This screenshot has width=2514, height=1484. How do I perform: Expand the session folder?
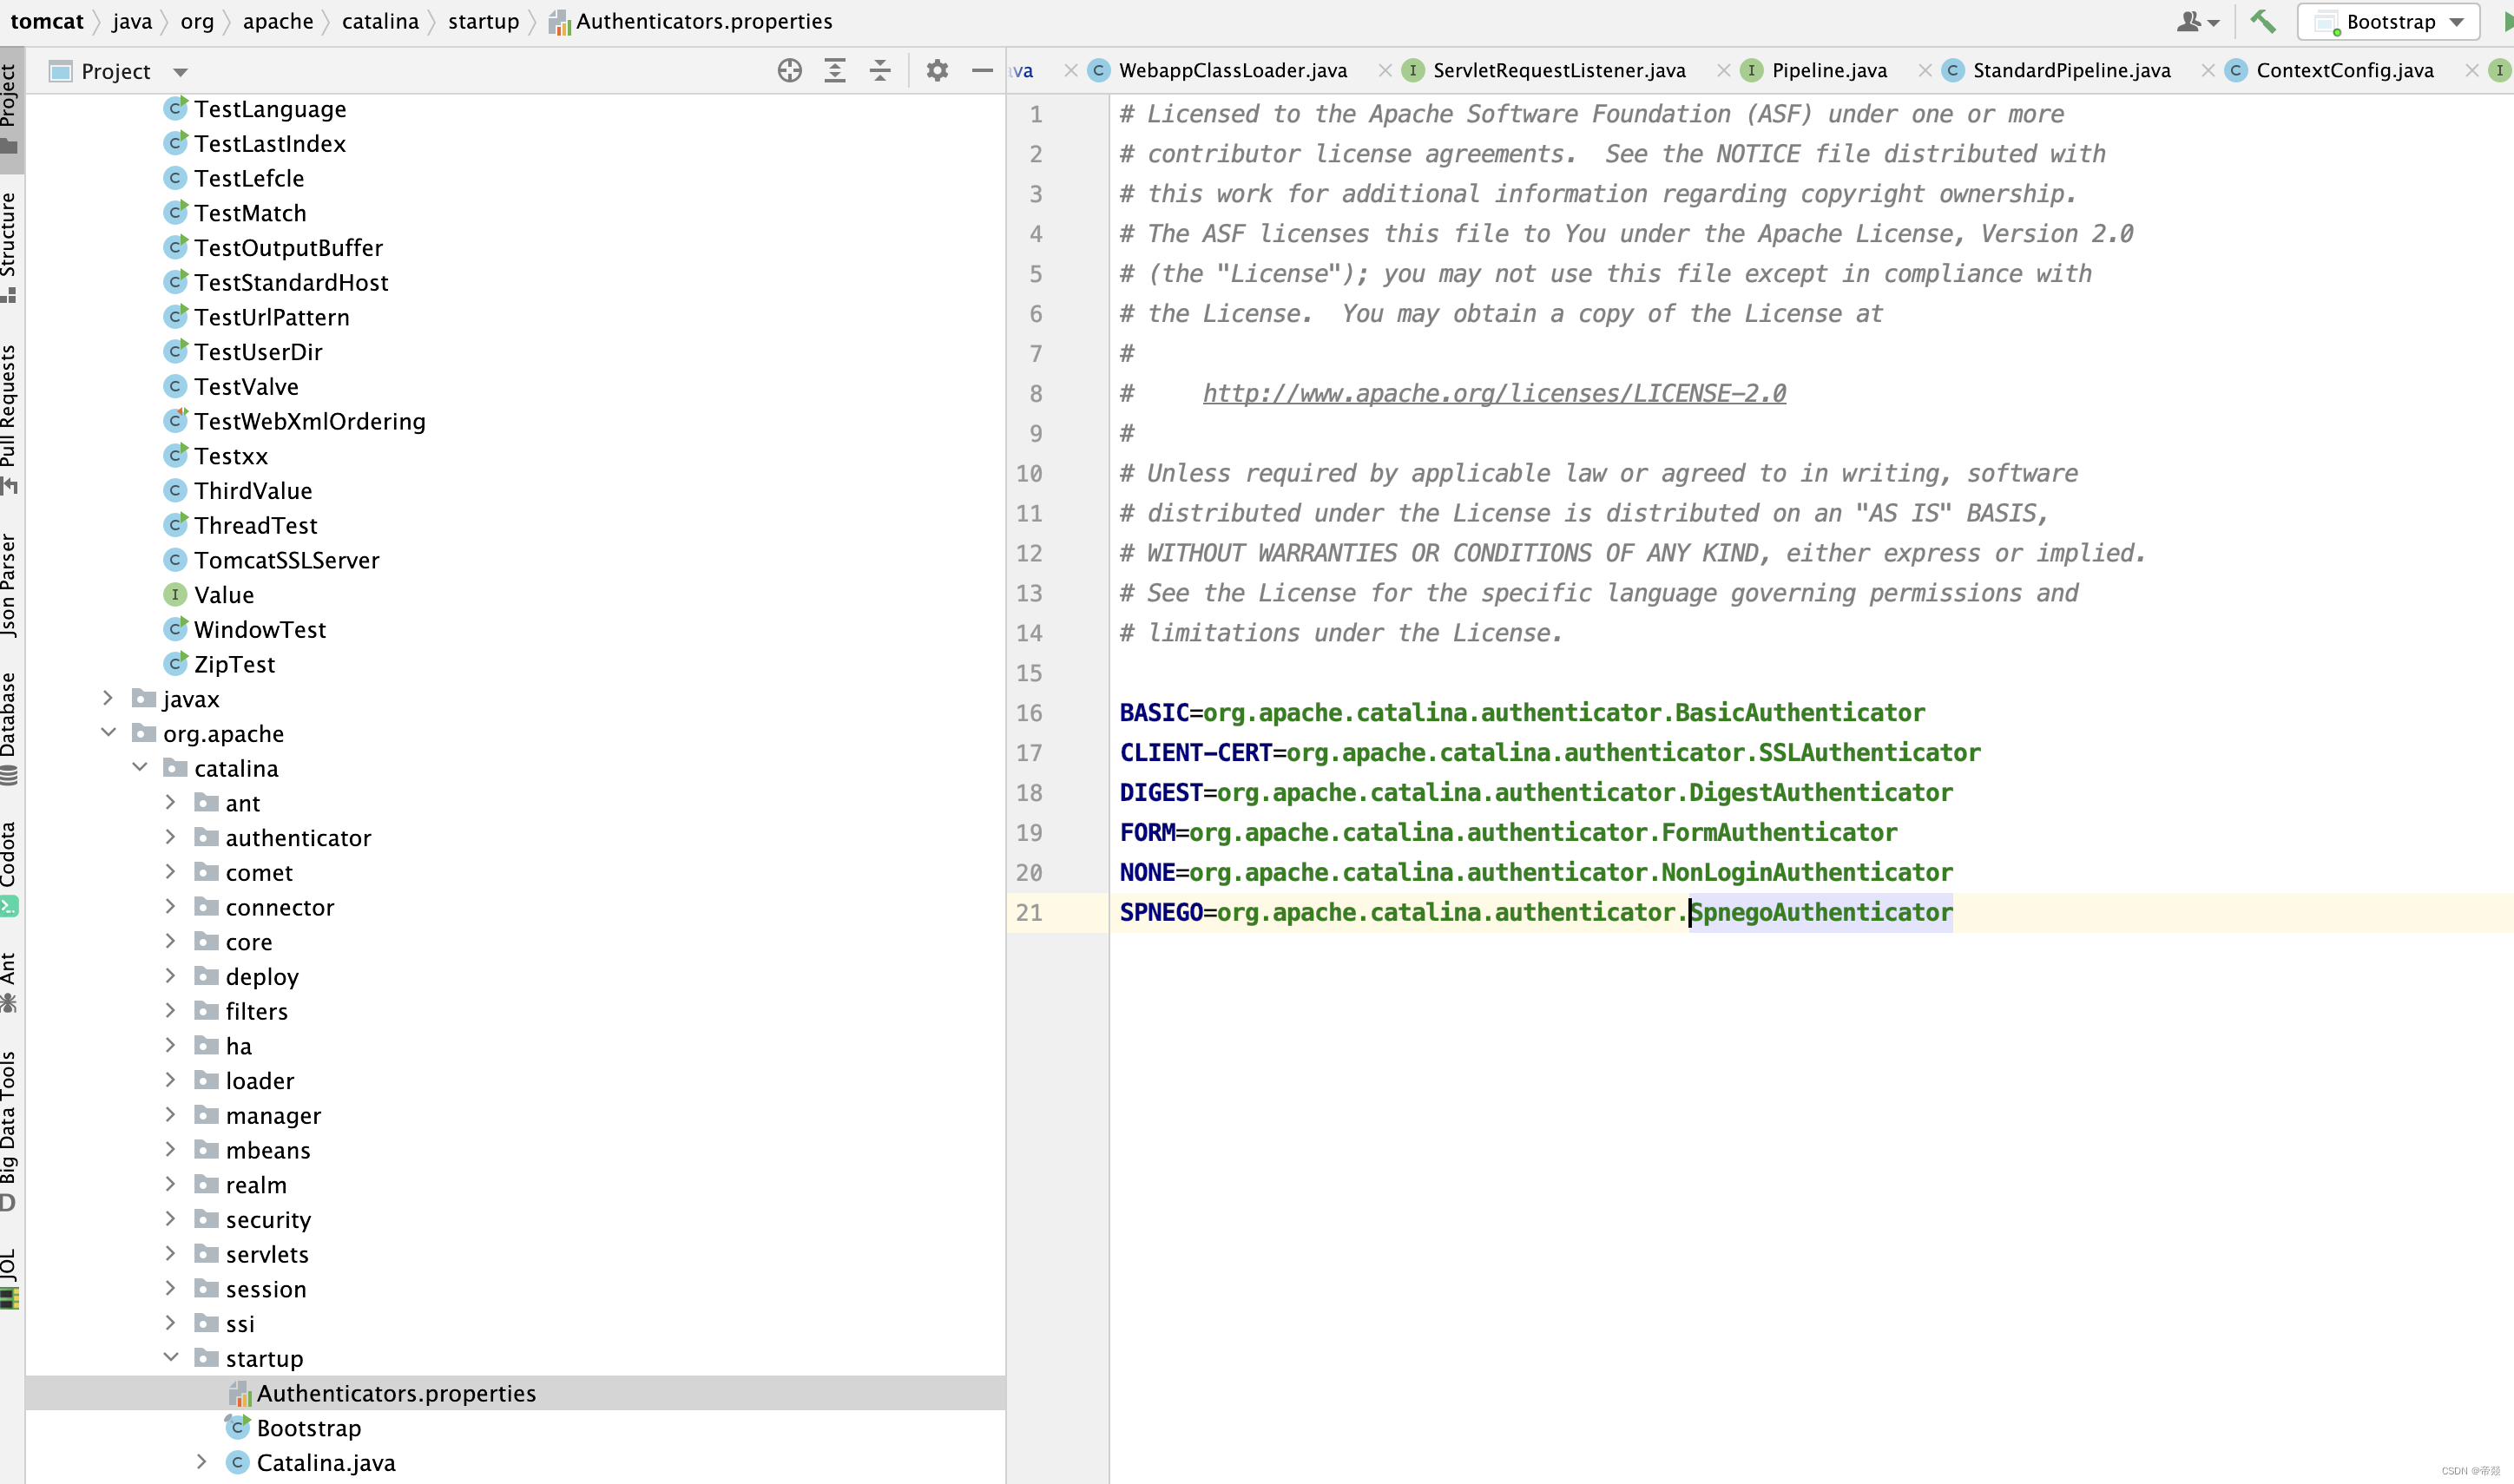click(x=170, y=1288)
